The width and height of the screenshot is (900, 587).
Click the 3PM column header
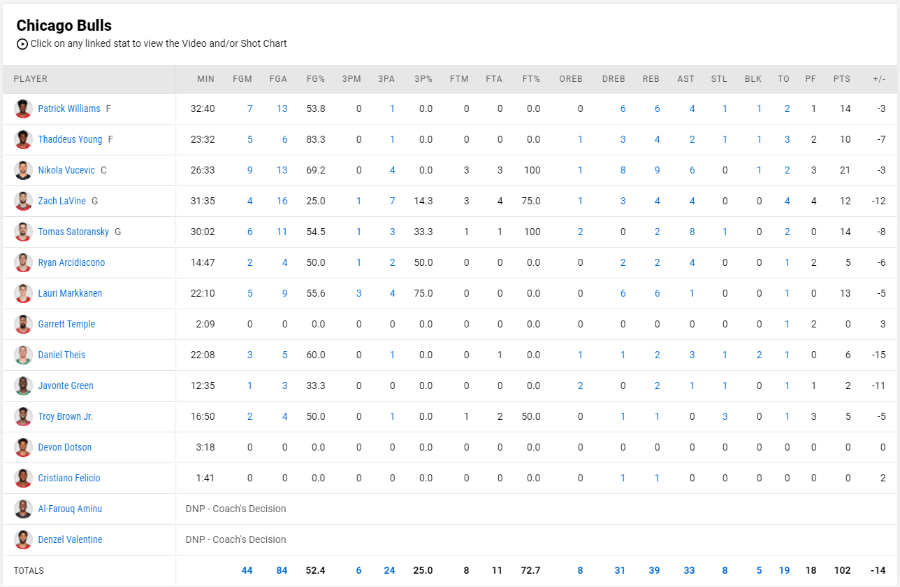[x=352, y=79]
